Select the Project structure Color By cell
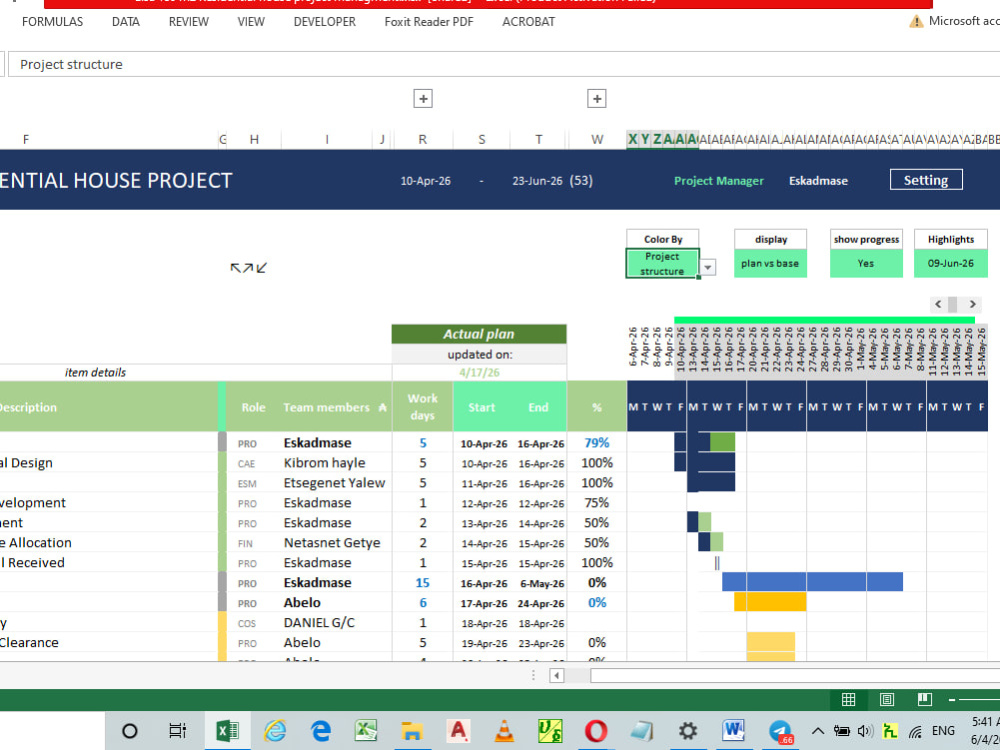This screenshot has width=1000, height=750. (662, 263)
